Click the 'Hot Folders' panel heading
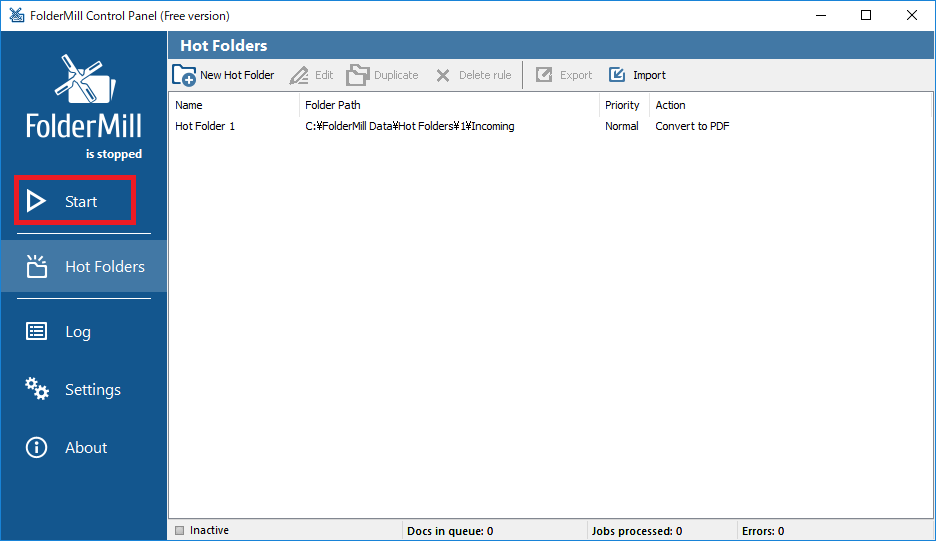The image size is (936, 541). point(224,45)
